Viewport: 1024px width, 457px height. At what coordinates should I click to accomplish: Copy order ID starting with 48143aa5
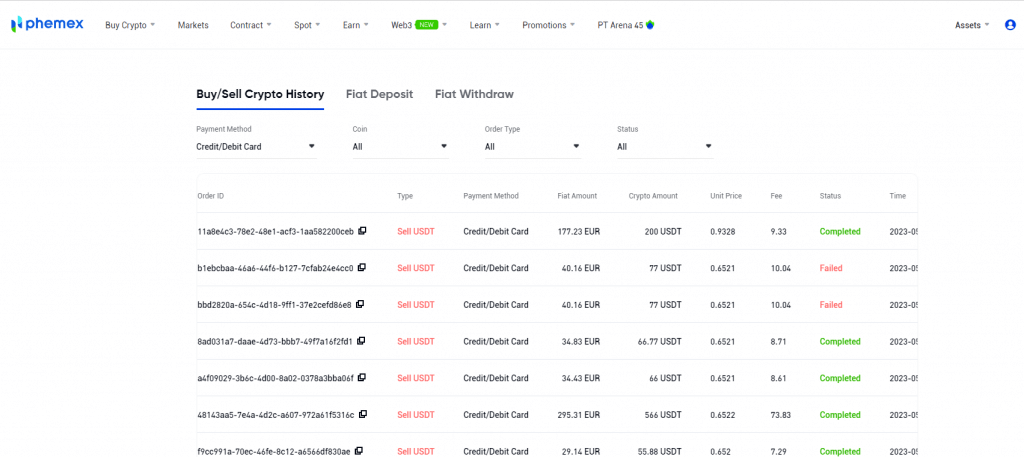click(363, 414)
